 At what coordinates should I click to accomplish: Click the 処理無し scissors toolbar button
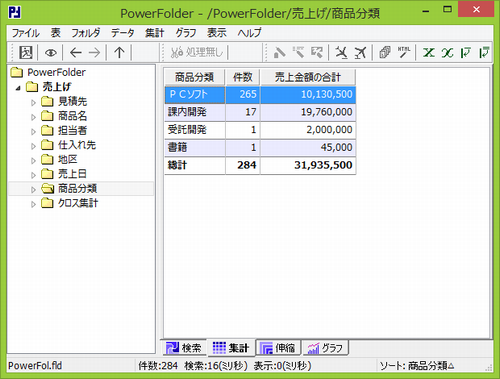[x=197, y=52]
